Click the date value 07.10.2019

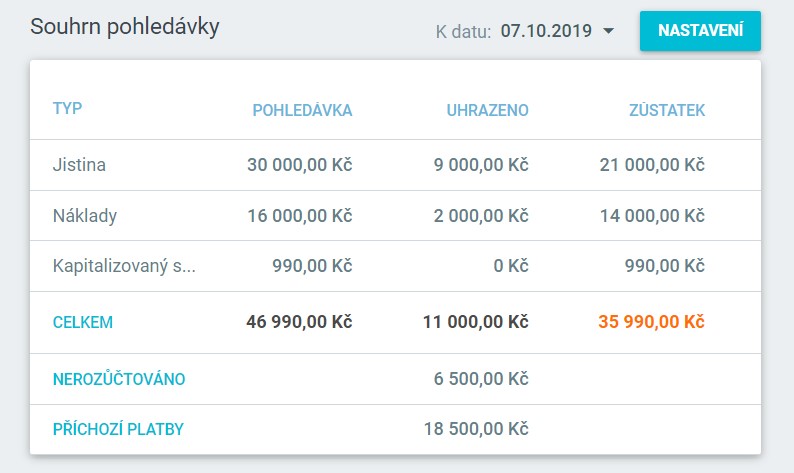click(548, 32)
